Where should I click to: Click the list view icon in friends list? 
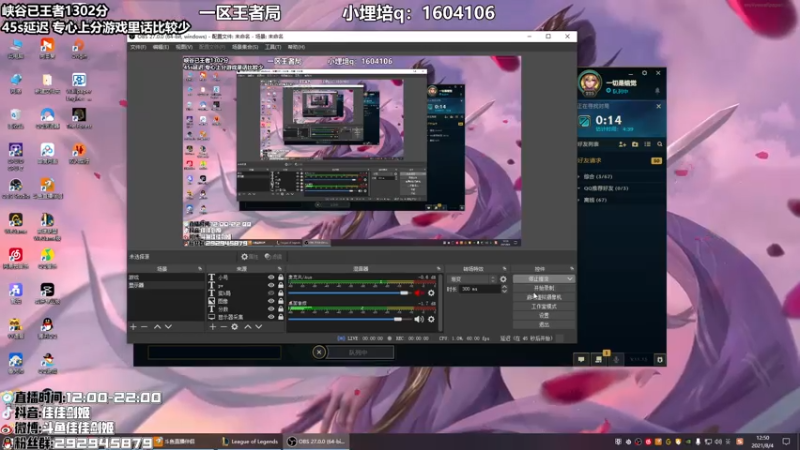(x=647, y=144)
